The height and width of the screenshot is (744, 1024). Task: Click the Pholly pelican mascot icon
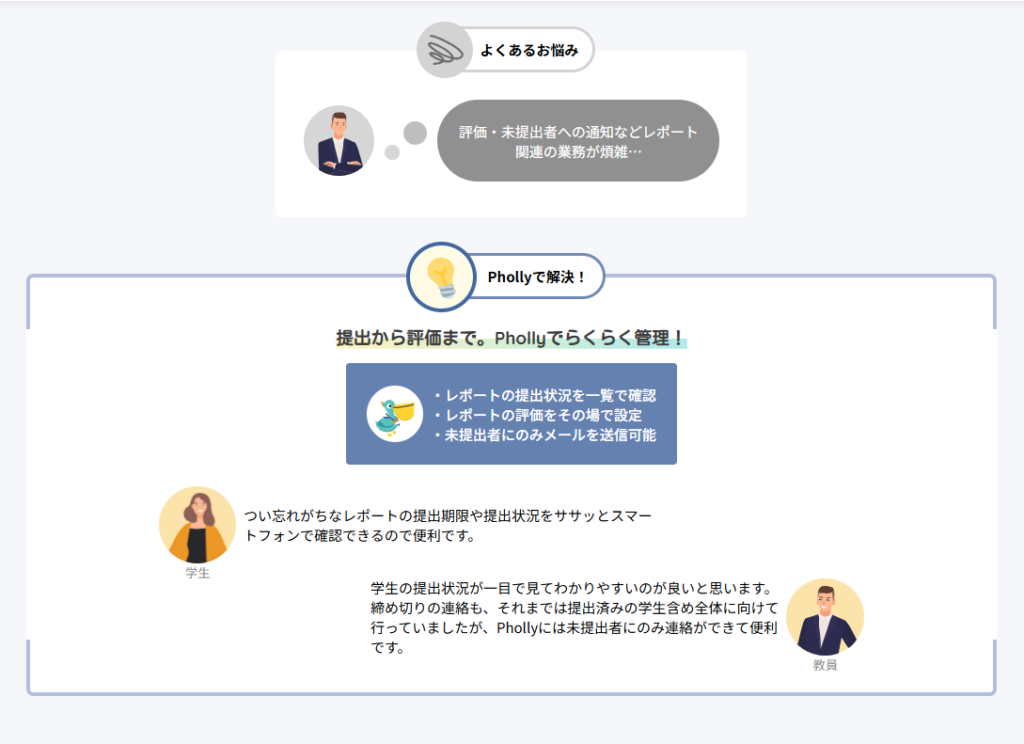tap(395, 414)
